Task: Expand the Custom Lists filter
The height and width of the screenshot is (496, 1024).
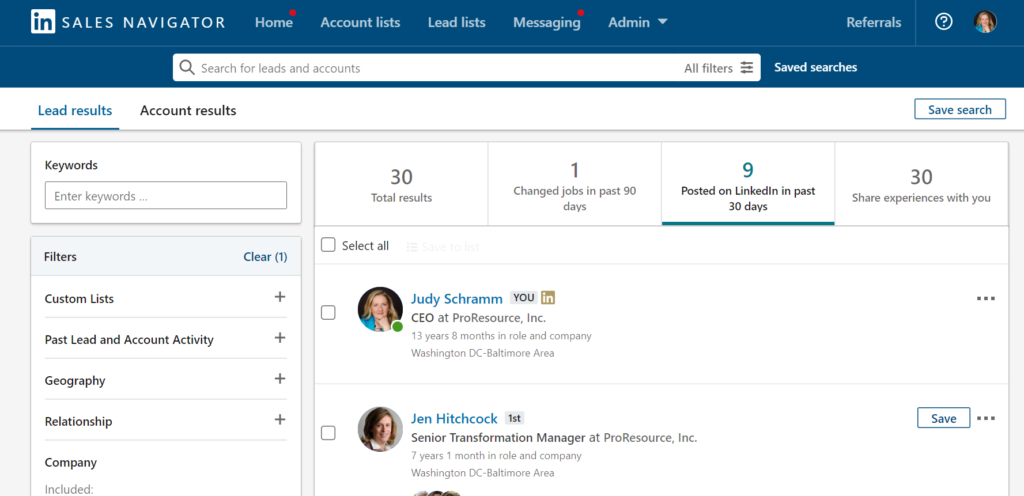Action: [x=280, y=297]
